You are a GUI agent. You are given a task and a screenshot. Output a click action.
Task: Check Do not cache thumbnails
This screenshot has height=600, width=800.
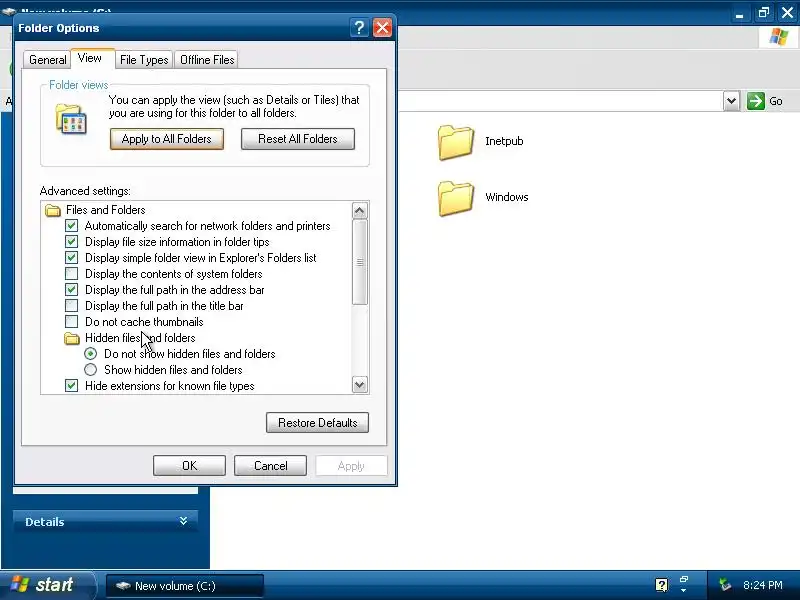click(71, 322)
